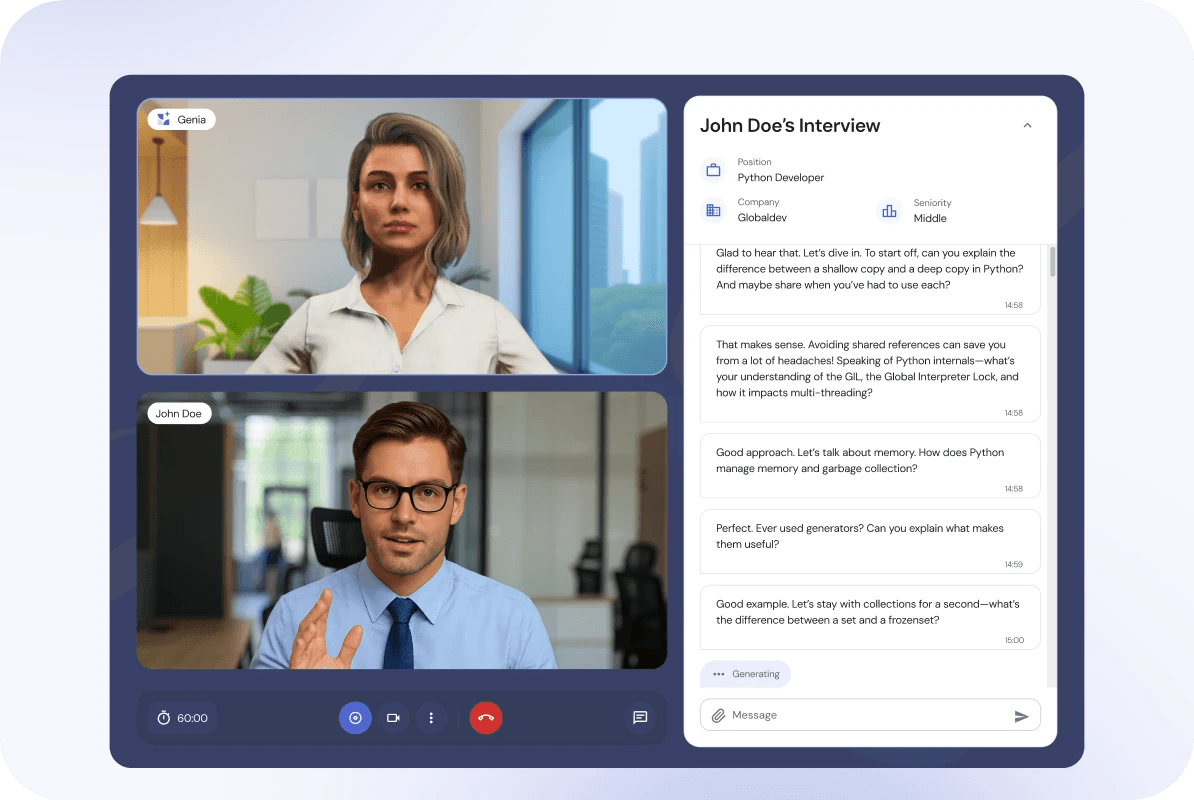
Task: Click the red end call button
Action: point(486,718)
